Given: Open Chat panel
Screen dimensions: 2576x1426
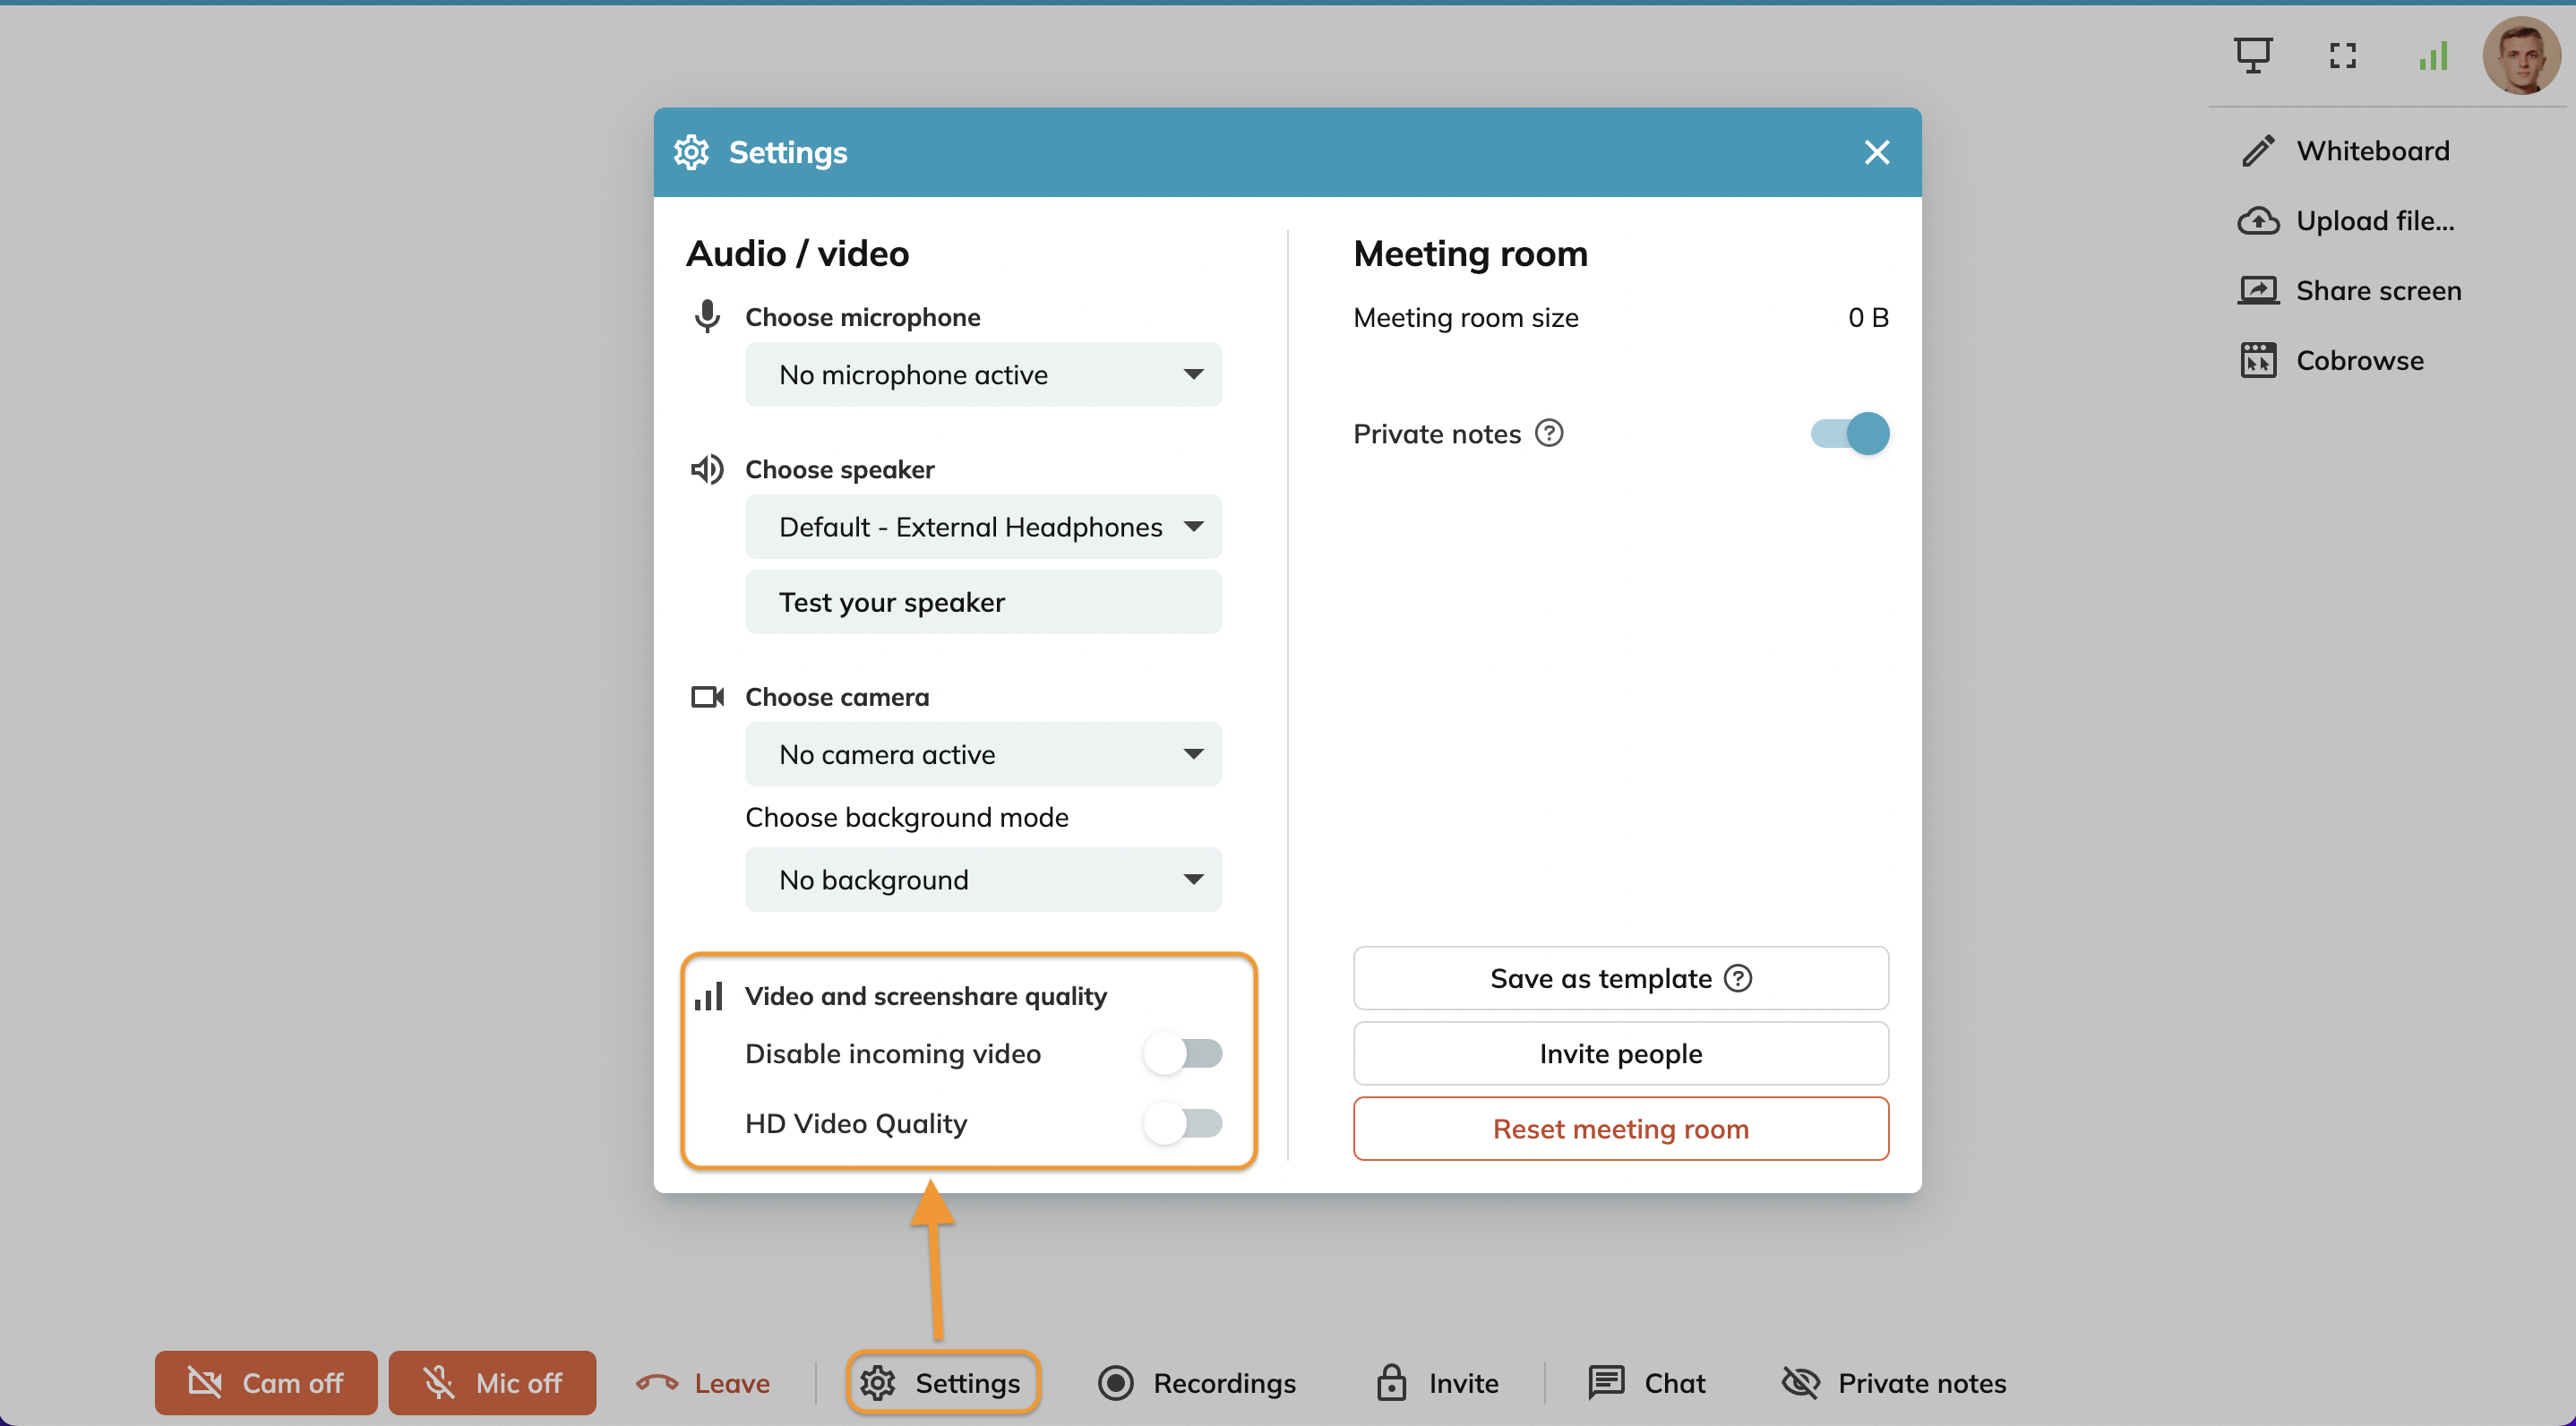Looking at the screenshot, I should click(x=1647, y=1383).
